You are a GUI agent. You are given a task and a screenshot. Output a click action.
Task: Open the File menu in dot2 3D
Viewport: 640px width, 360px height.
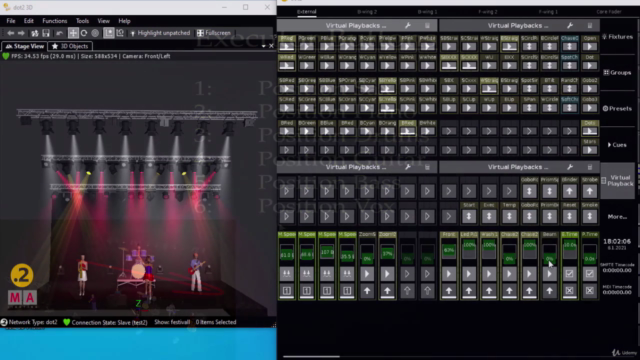tap(11, 21)
